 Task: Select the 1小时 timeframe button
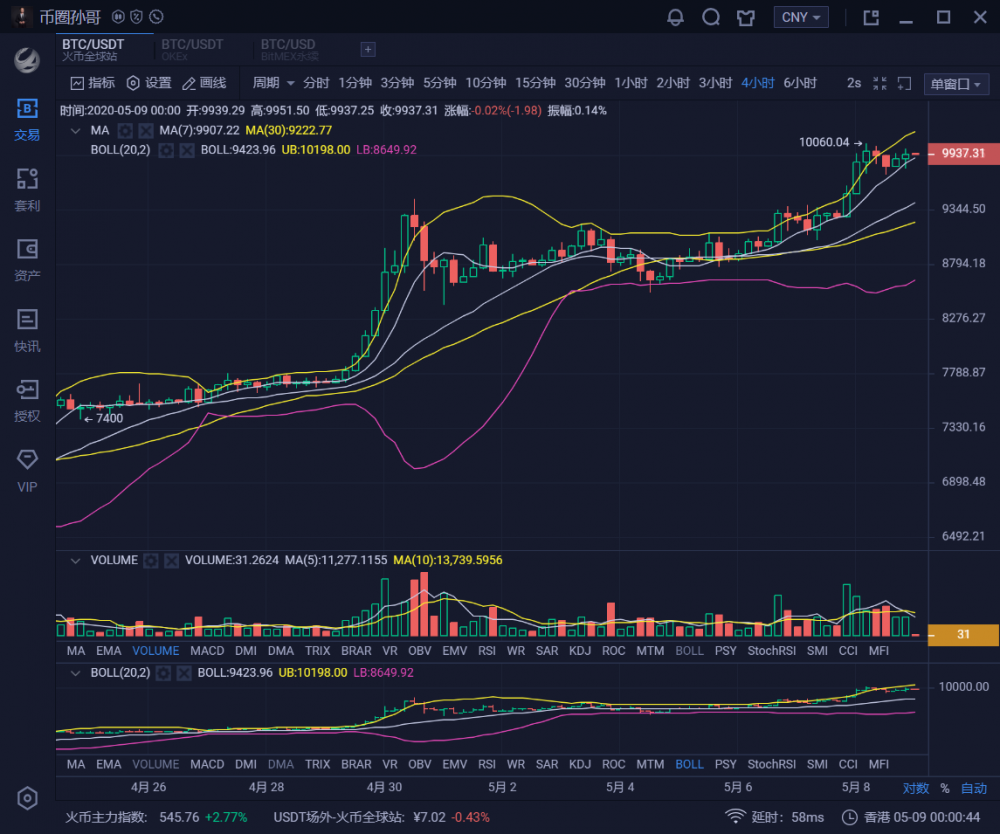click(630, 83)
